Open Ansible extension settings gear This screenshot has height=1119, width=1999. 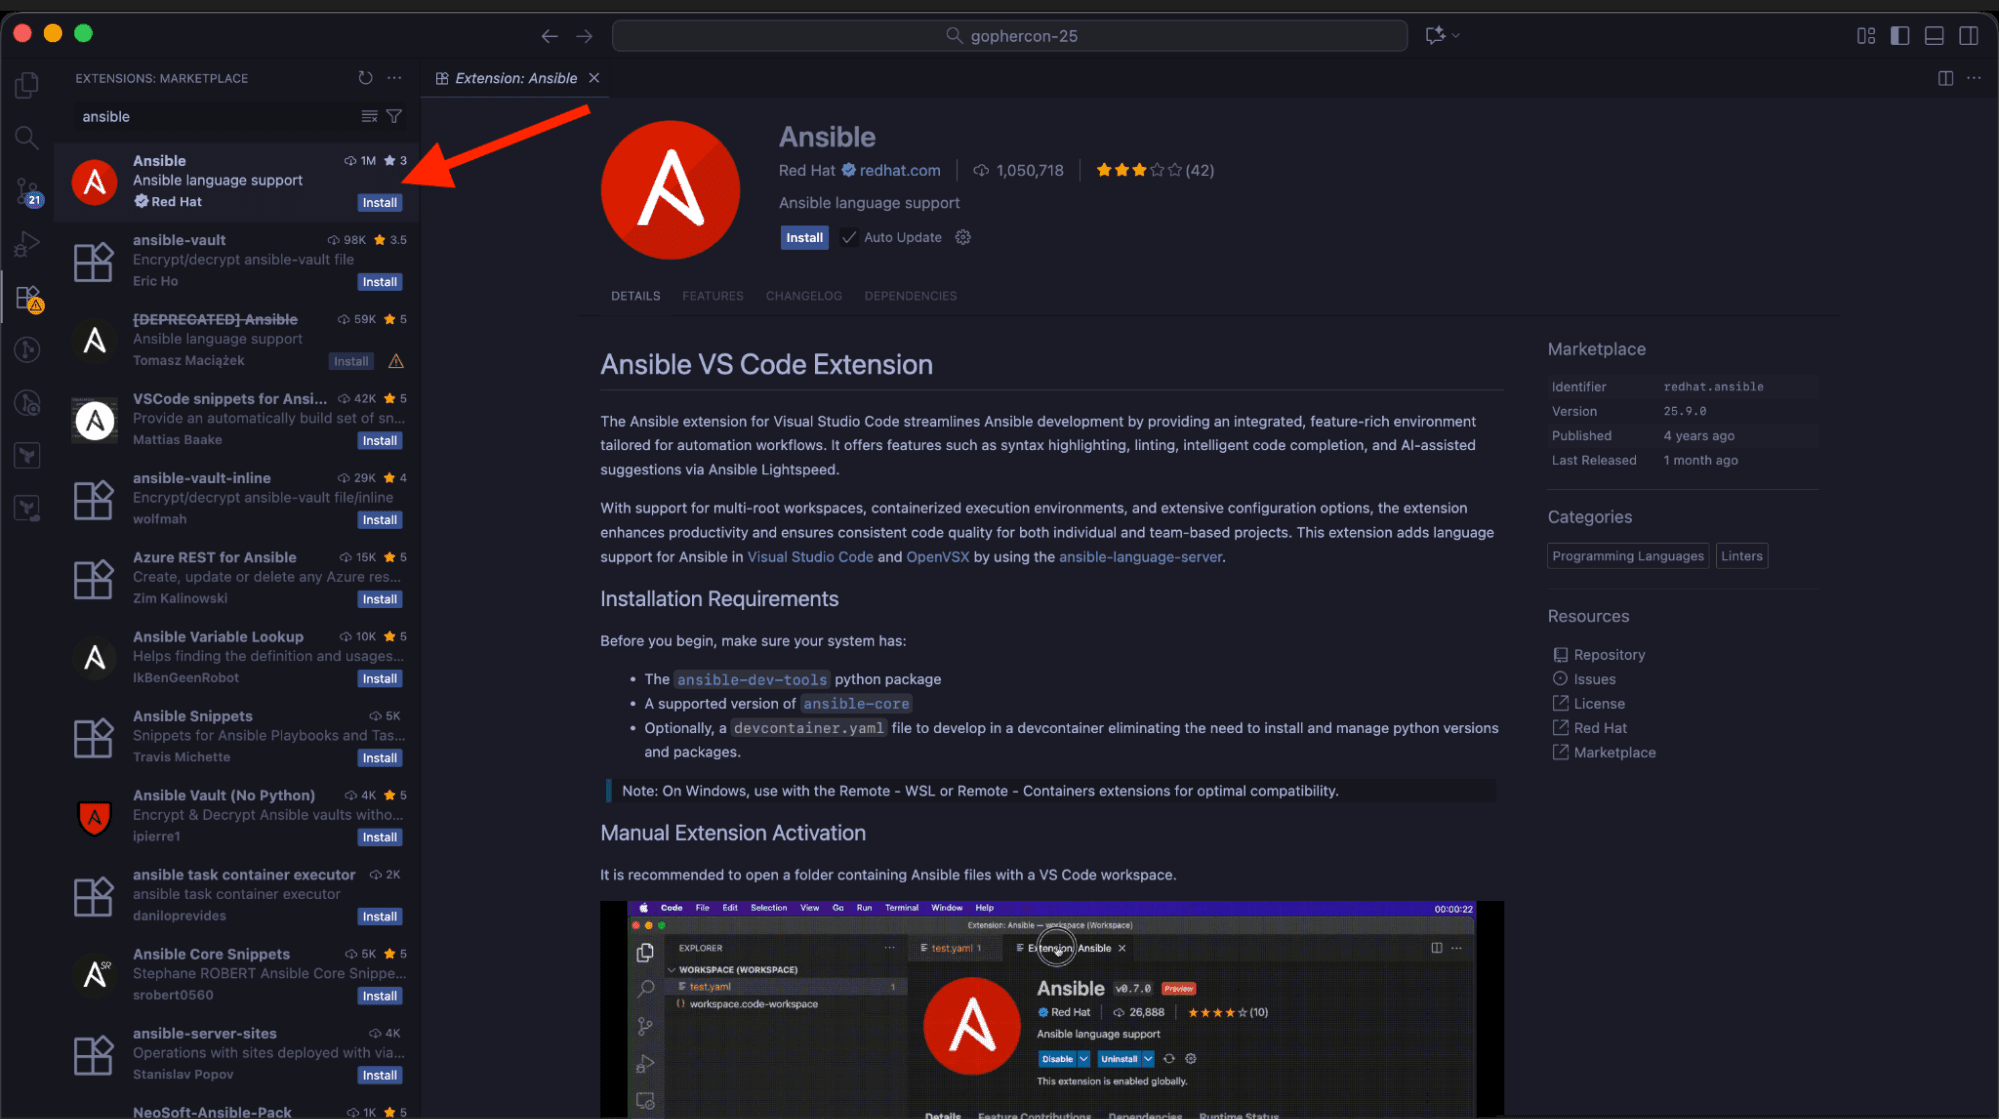[x=963, y=237]
